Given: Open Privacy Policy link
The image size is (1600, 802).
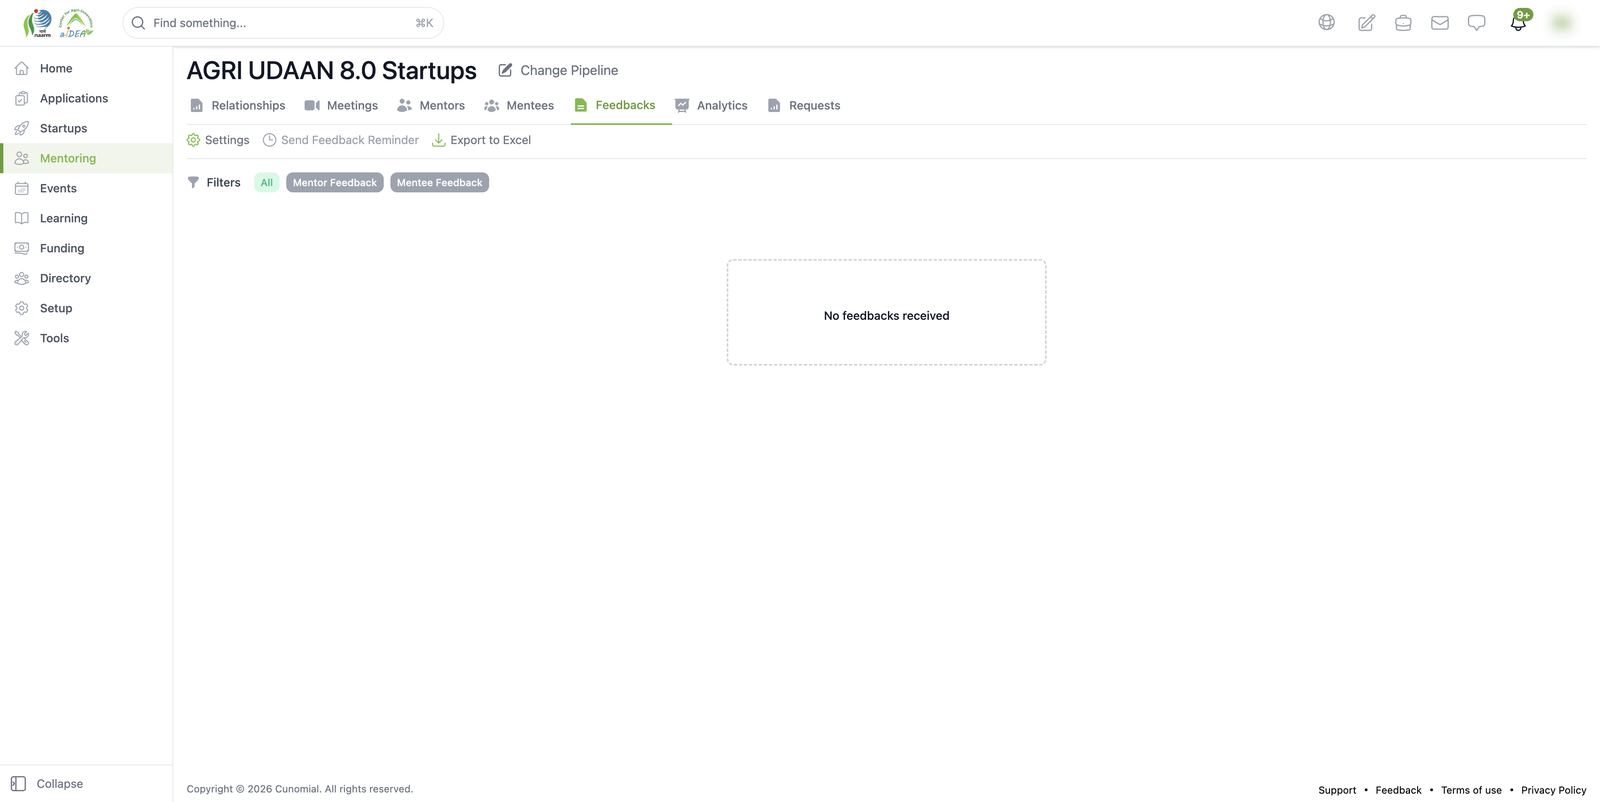Looking at the screenshot, I should 1554,790.
